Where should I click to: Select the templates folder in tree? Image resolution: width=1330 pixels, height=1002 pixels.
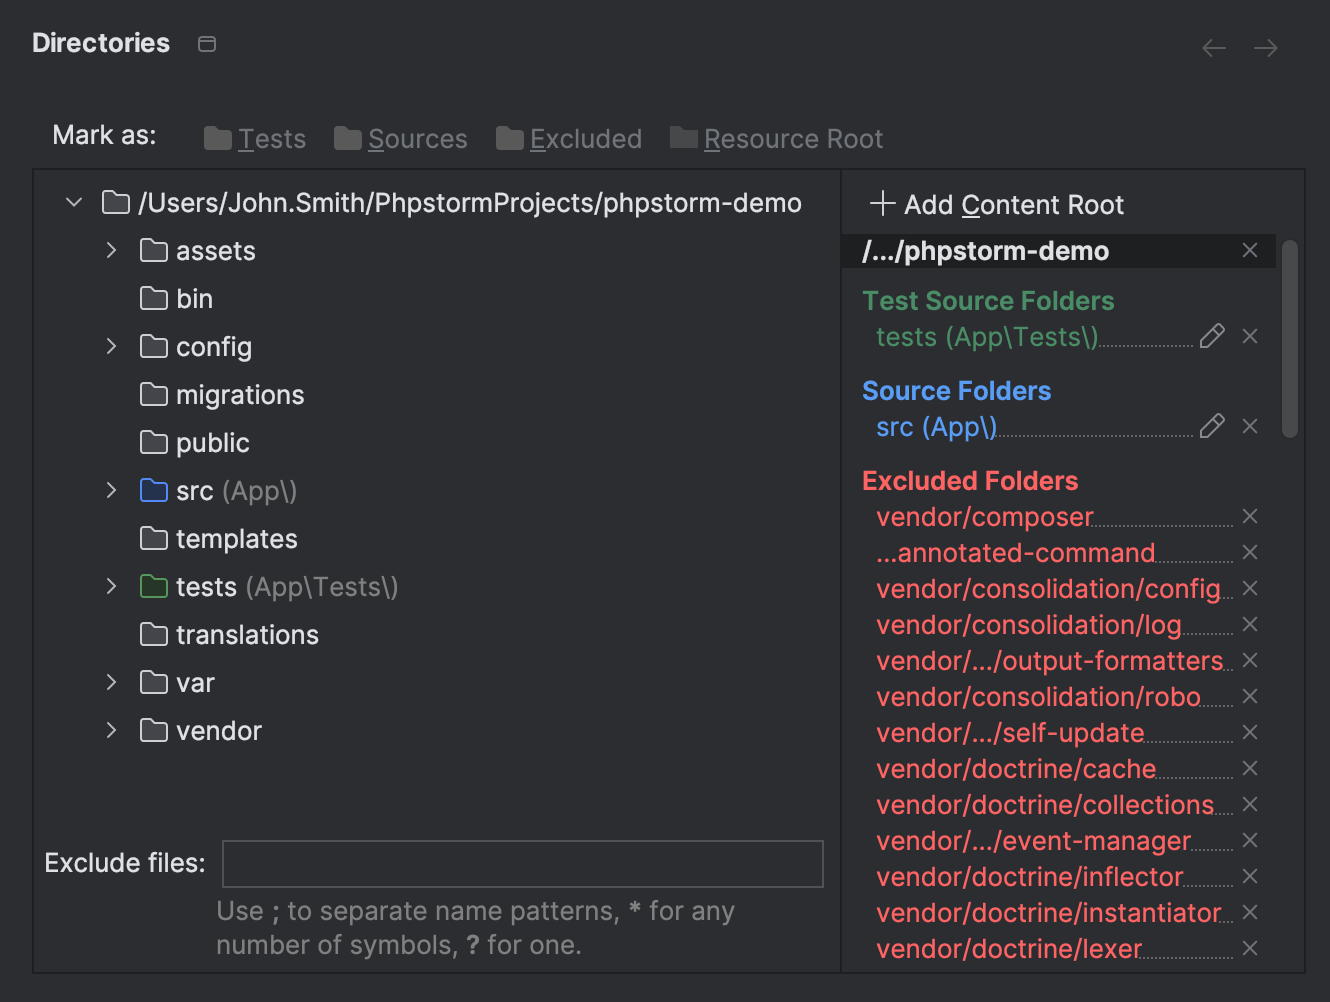(236, 539)
